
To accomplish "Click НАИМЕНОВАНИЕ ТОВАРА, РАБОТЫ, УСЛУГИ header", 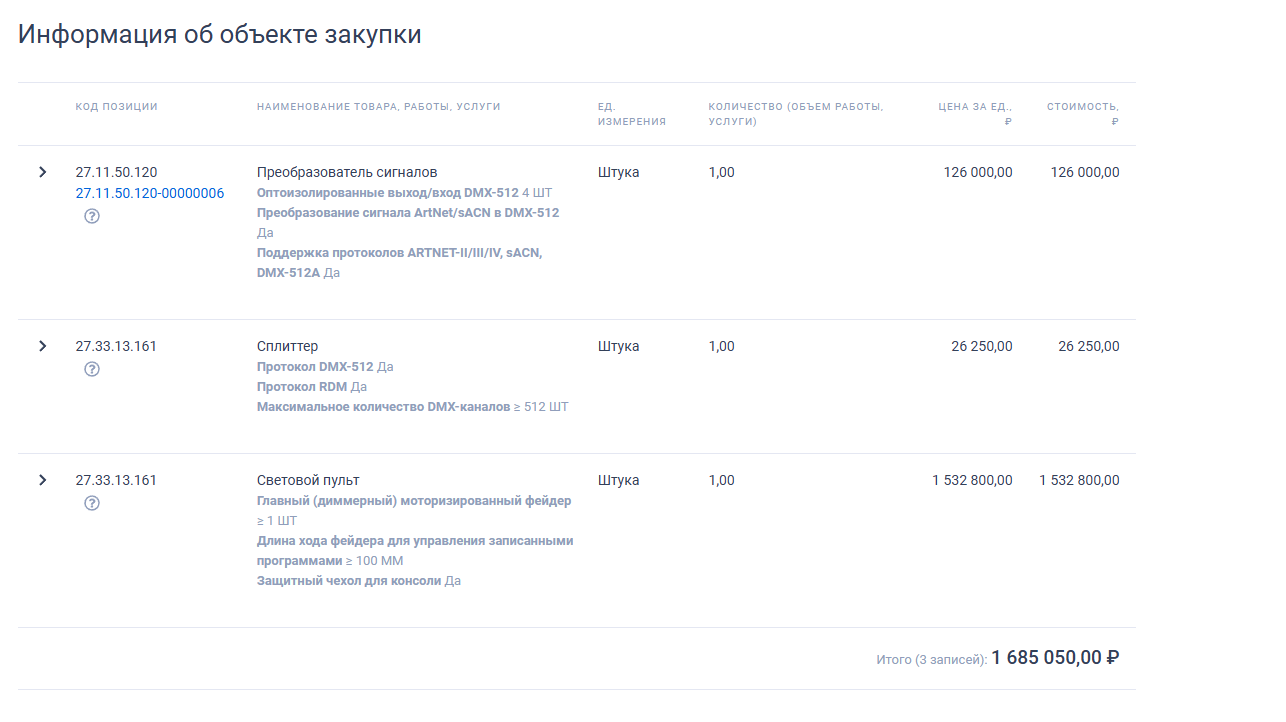I will [379, 107].
